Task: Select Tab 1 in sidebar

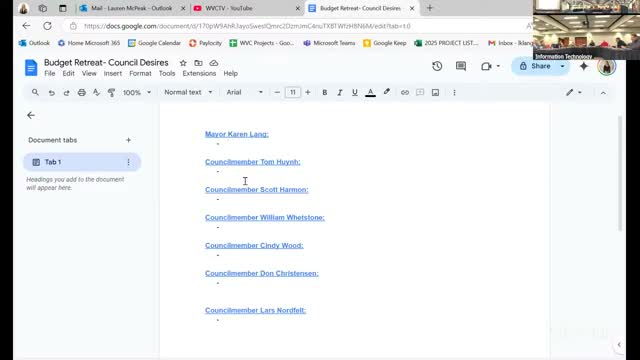Action: pyautogui.click(x=82, y=162)
